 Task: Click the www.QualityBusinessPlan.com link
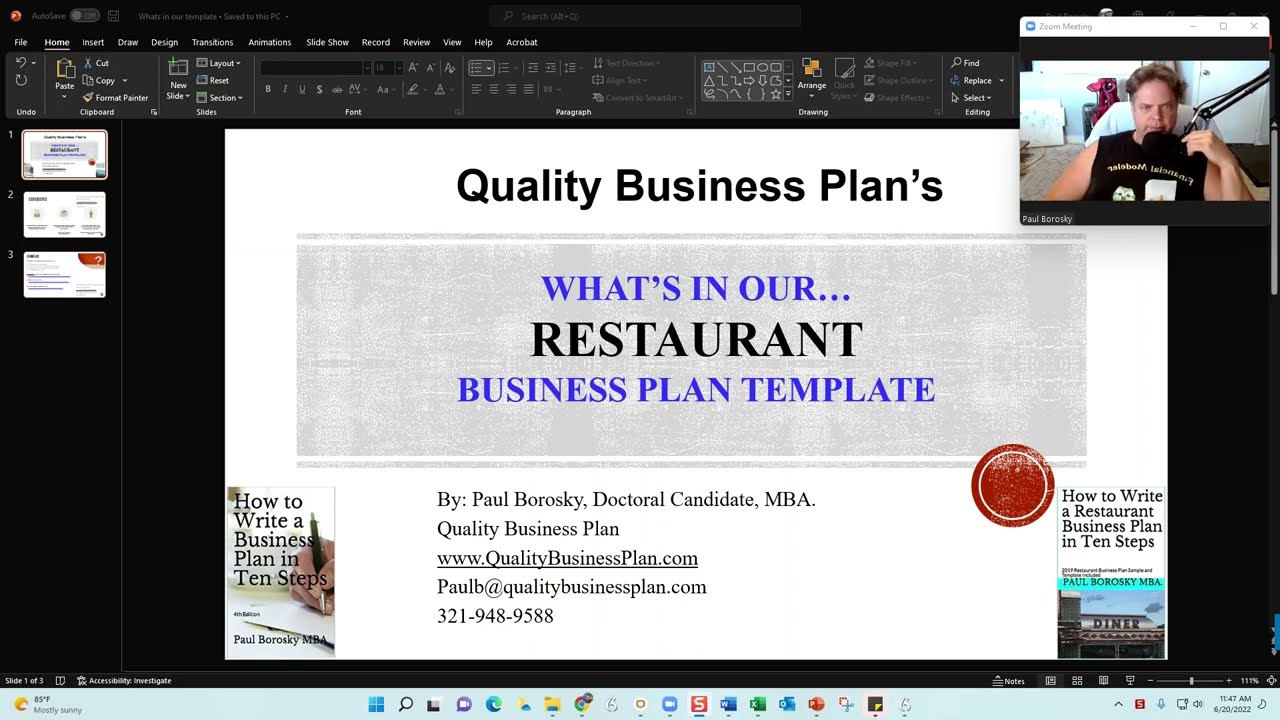567,558
